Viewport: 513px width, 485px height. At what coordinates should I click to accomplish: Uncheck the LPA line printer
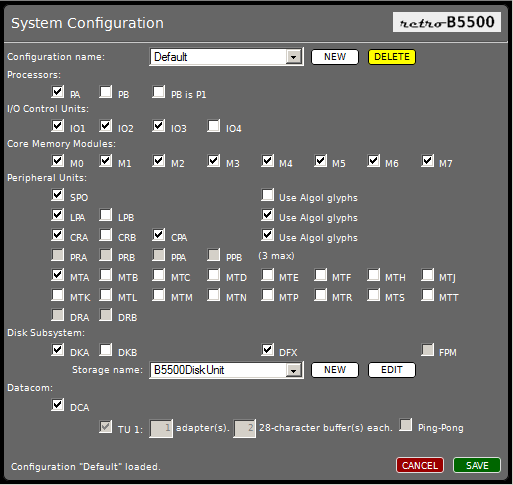coord(58,215)
